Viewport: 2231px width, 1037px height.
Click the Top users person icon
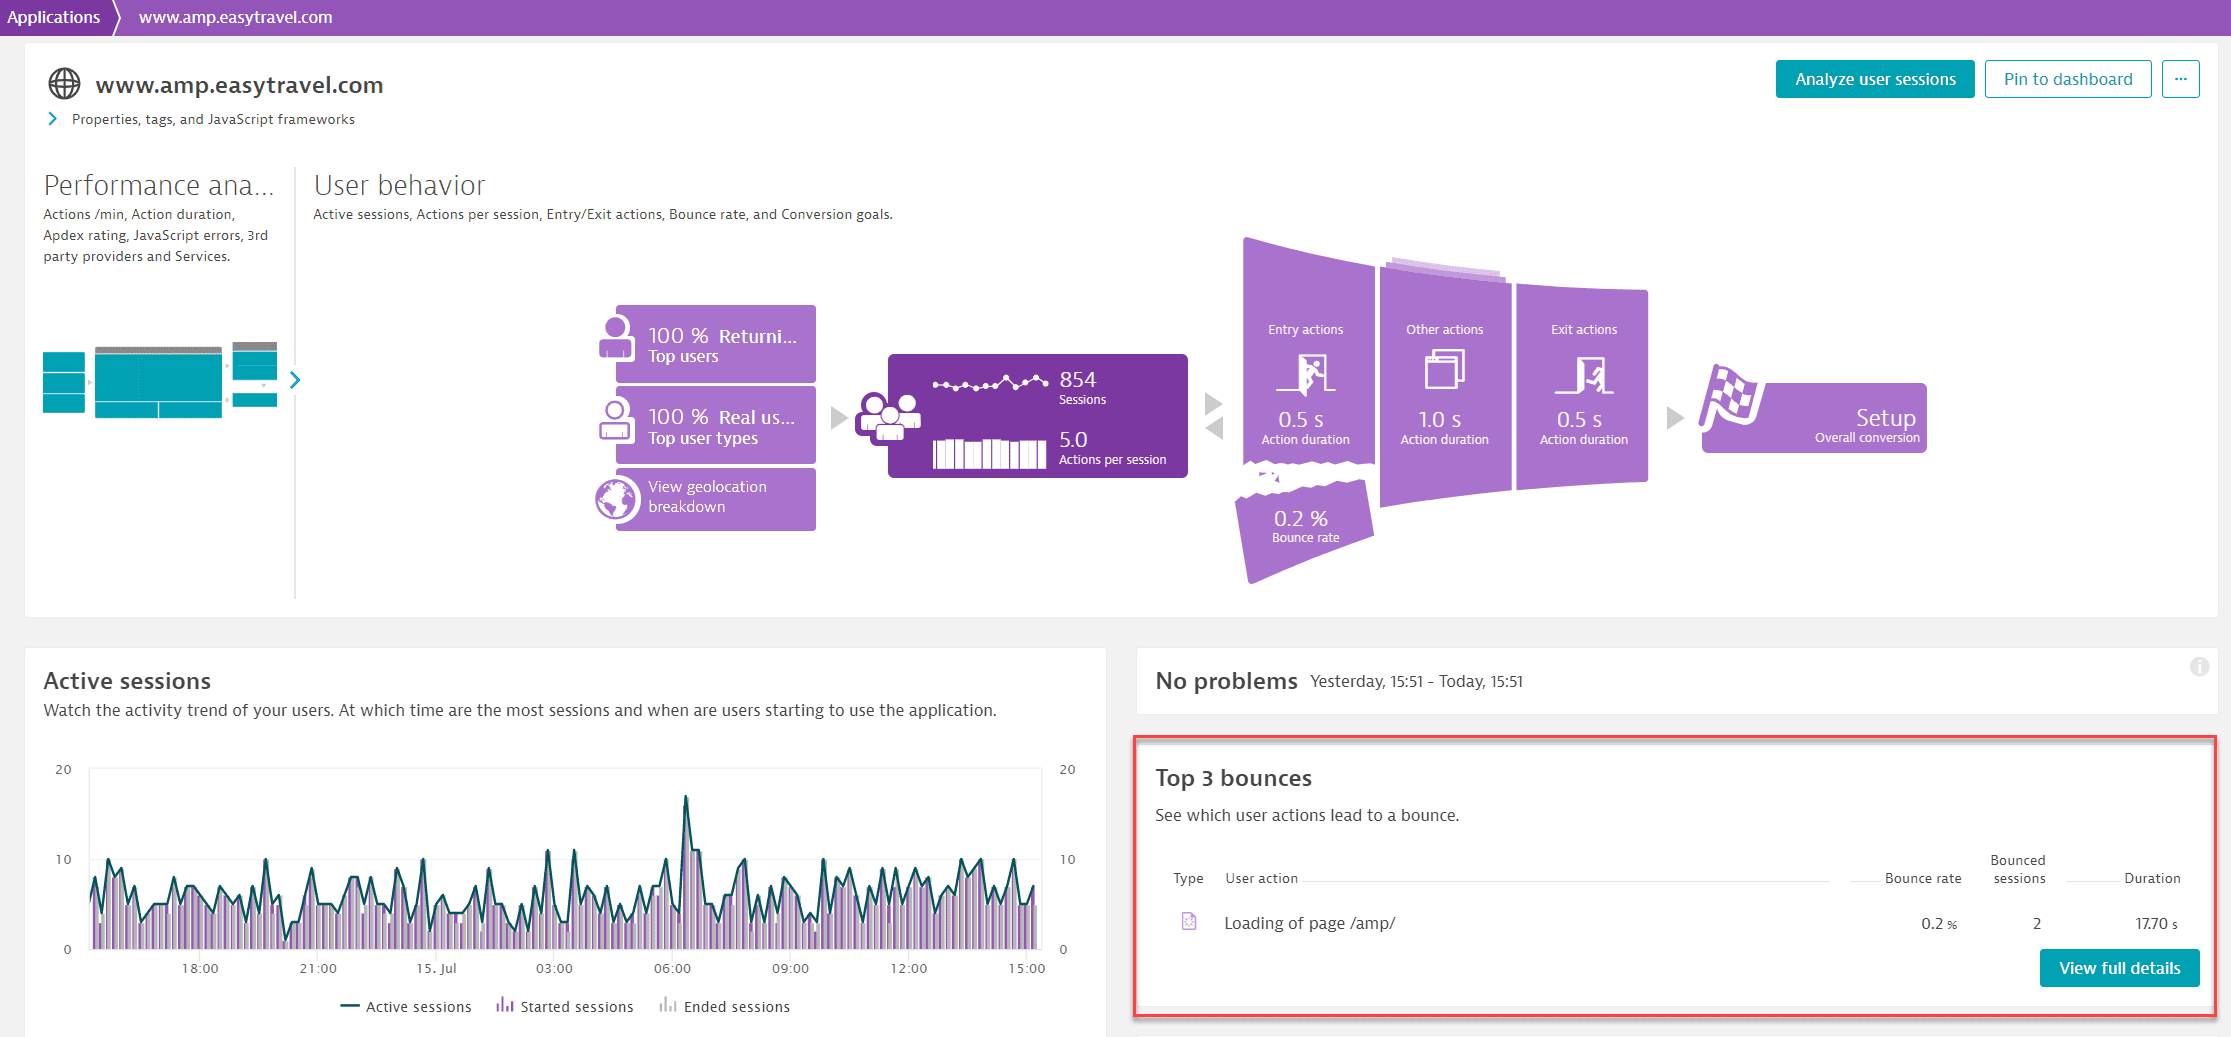(616, 338)
